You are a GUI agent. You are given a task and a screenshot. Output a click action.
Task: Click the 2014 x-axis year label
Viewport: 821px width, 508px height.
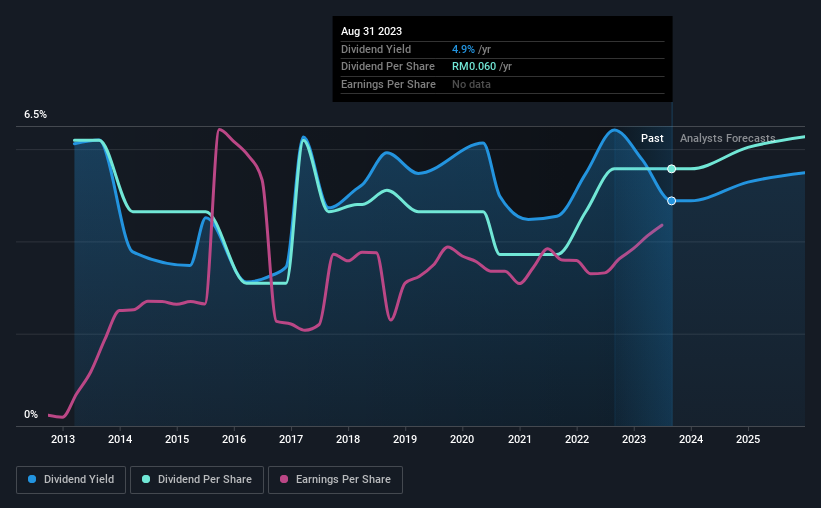click(120, 439)
